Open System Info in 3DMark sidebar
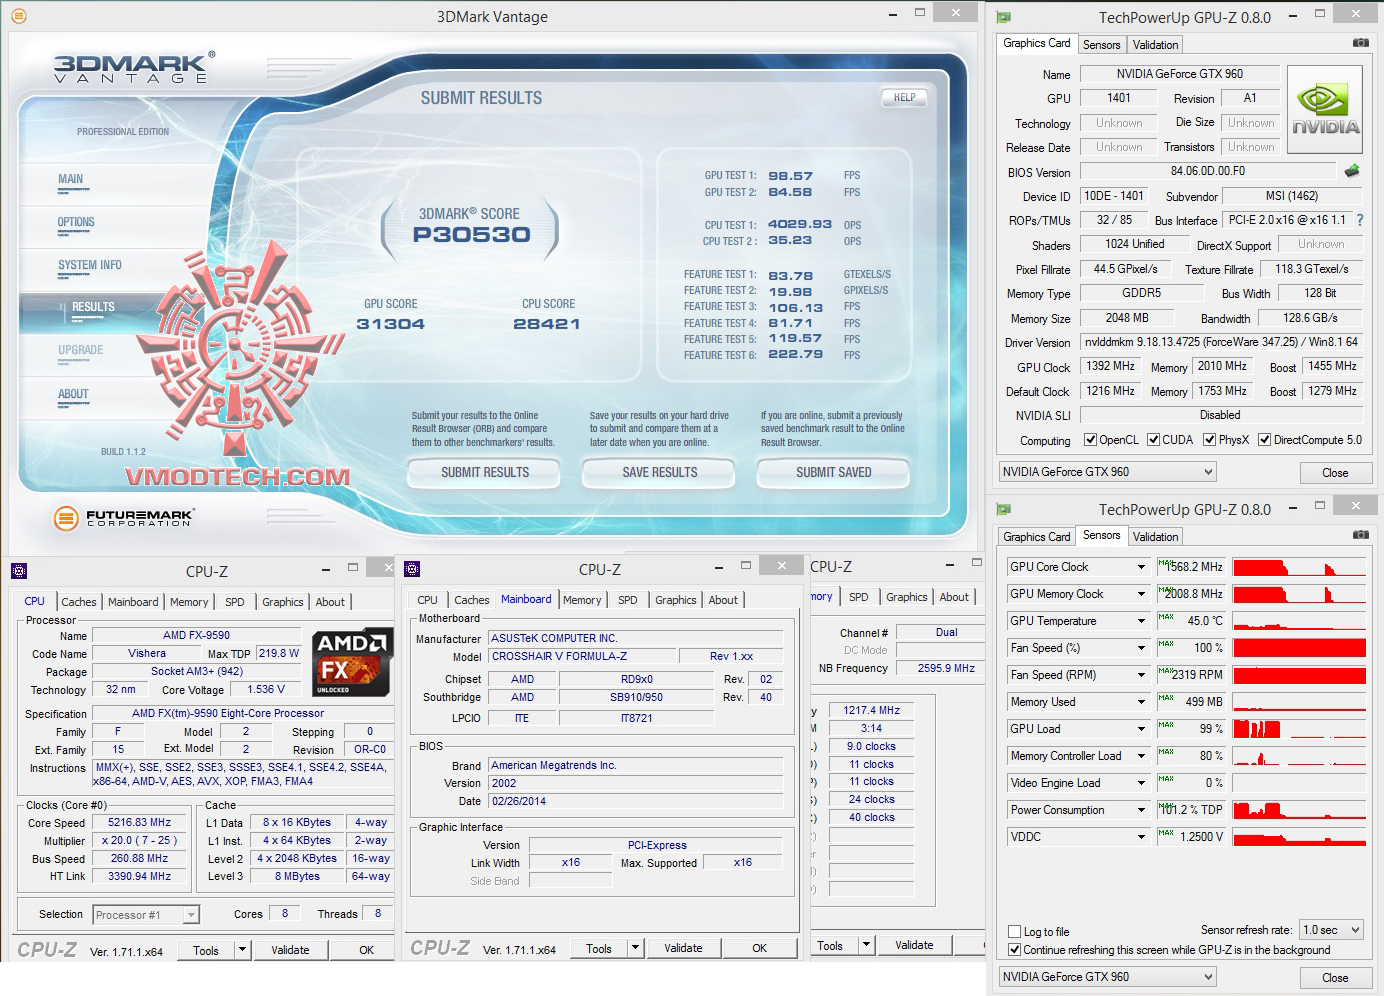This screenshot has height=996, width=1384. [90, 266]
